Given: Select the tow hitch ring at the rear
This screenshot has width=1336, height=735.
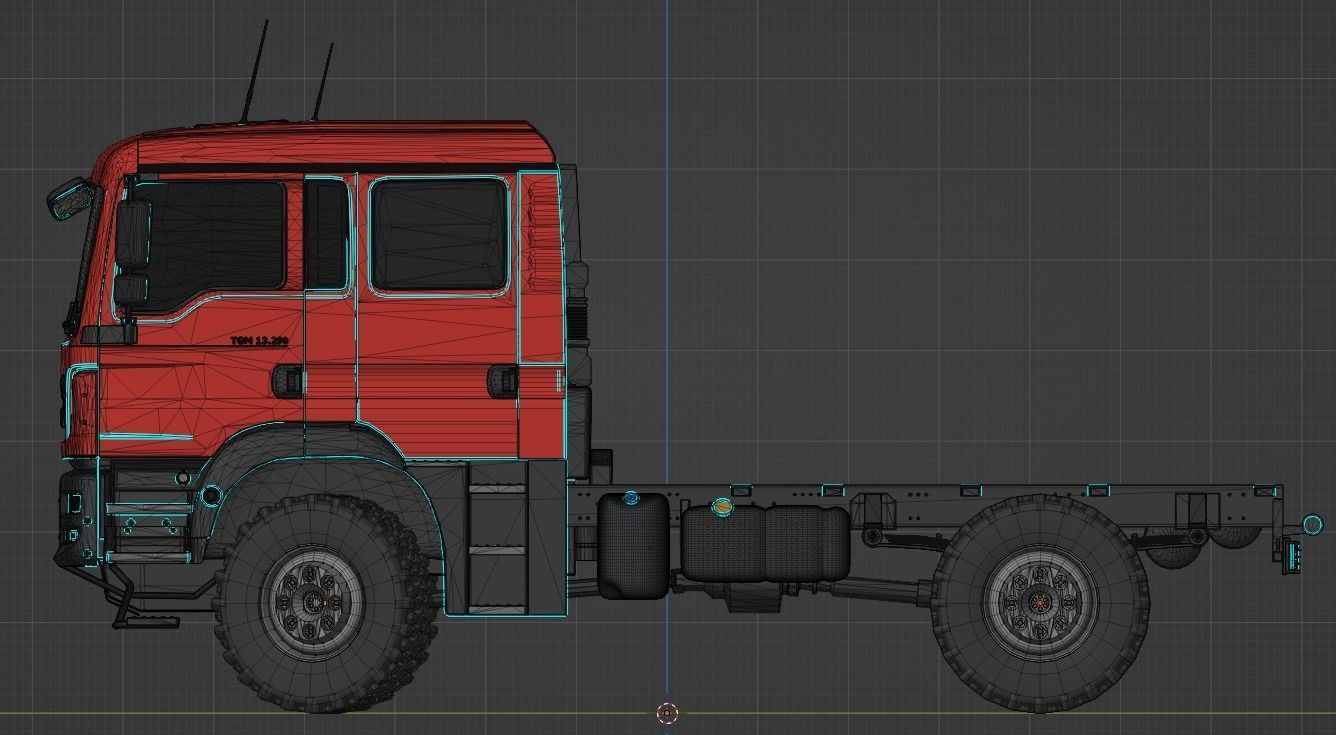Looking at the screenshot, I should 1312,525.
